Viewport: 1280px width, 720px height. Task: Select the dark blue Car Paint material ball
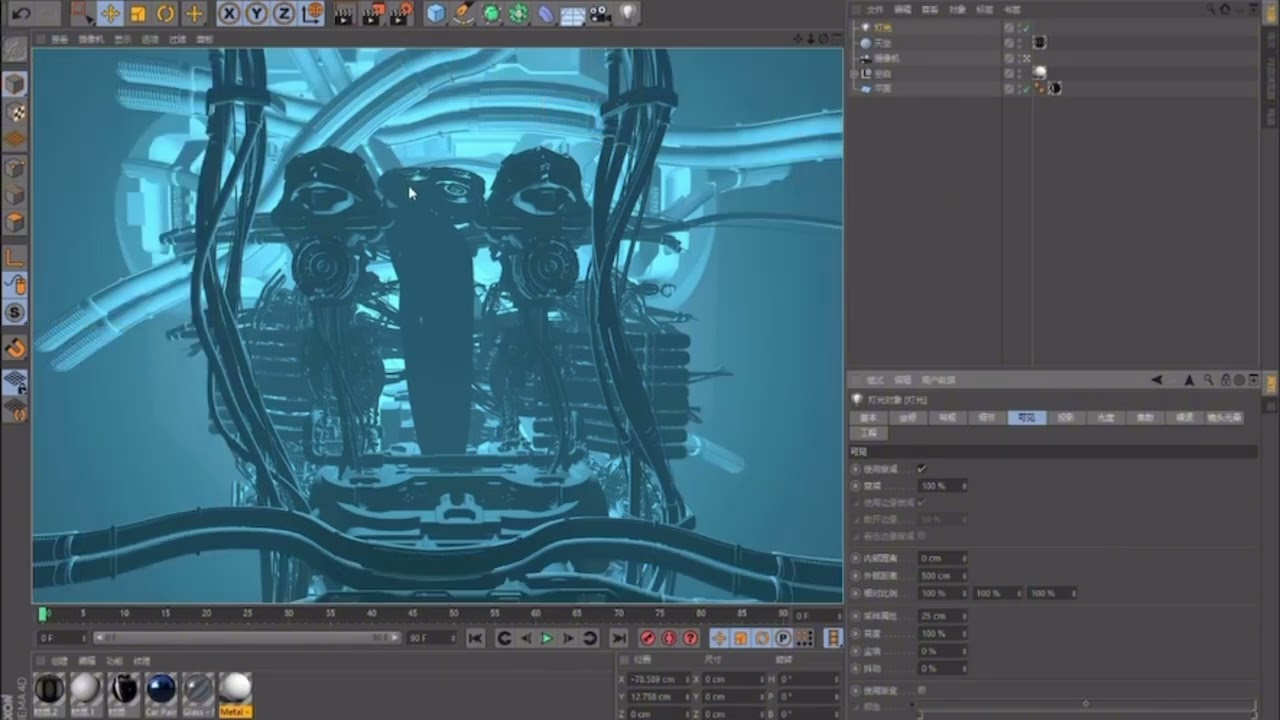pyautogui.click(x=161, y=694)
